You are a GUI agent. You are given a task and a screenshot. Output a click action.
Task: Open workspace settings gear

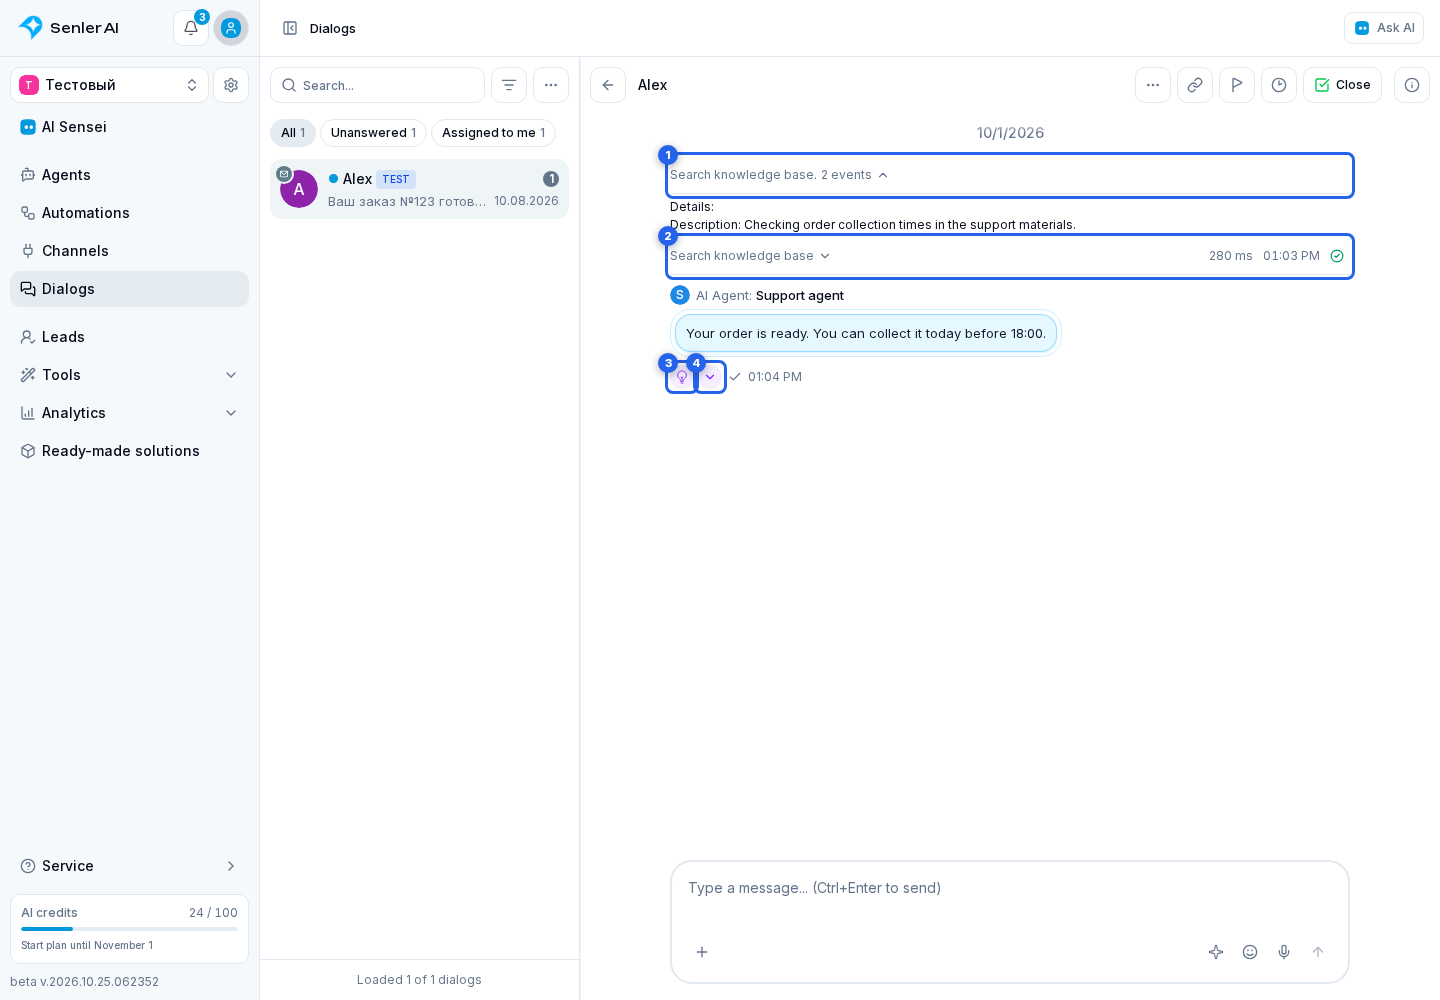pos(231,85)
